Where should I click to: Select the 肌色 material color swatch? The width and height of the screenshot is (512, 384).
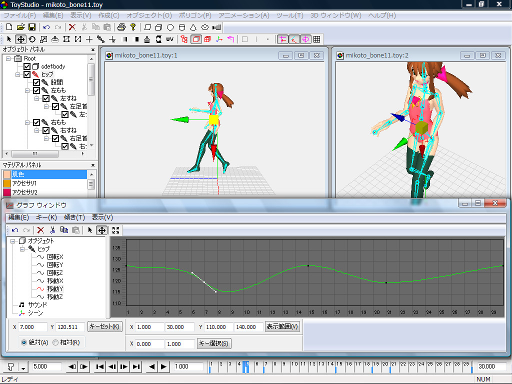pos(7,174)
